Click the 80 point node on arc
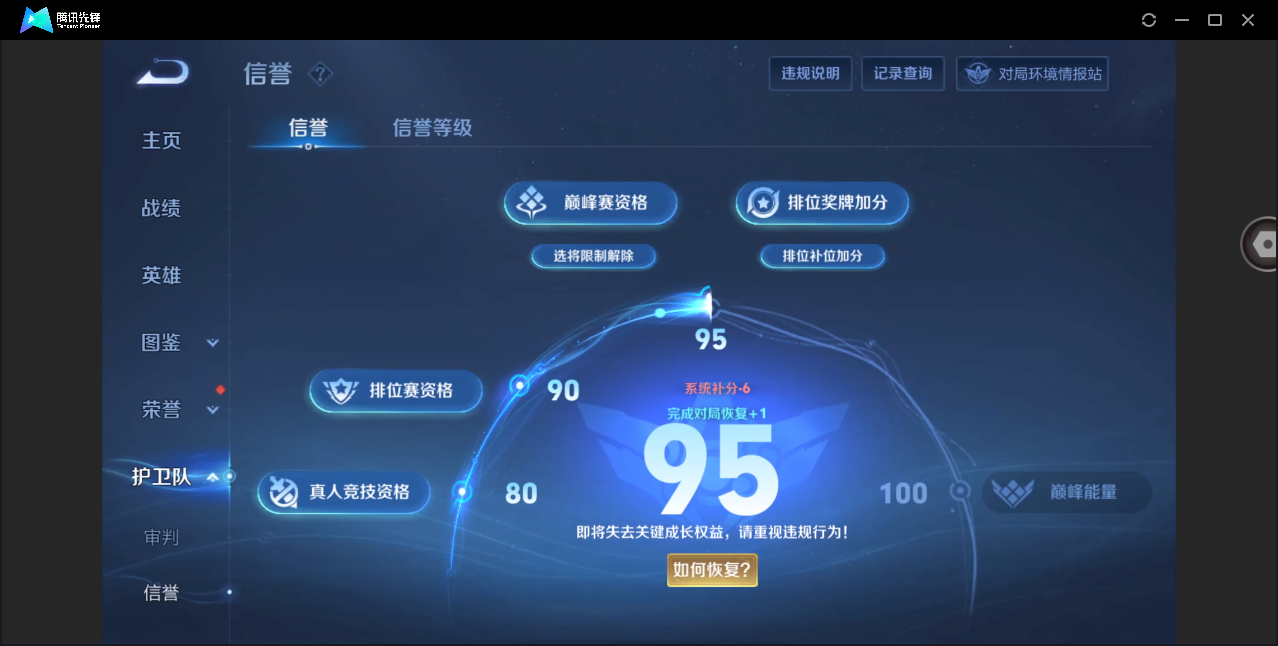The width and height of the screenshot is (1278, 646). tap(462, 491)
